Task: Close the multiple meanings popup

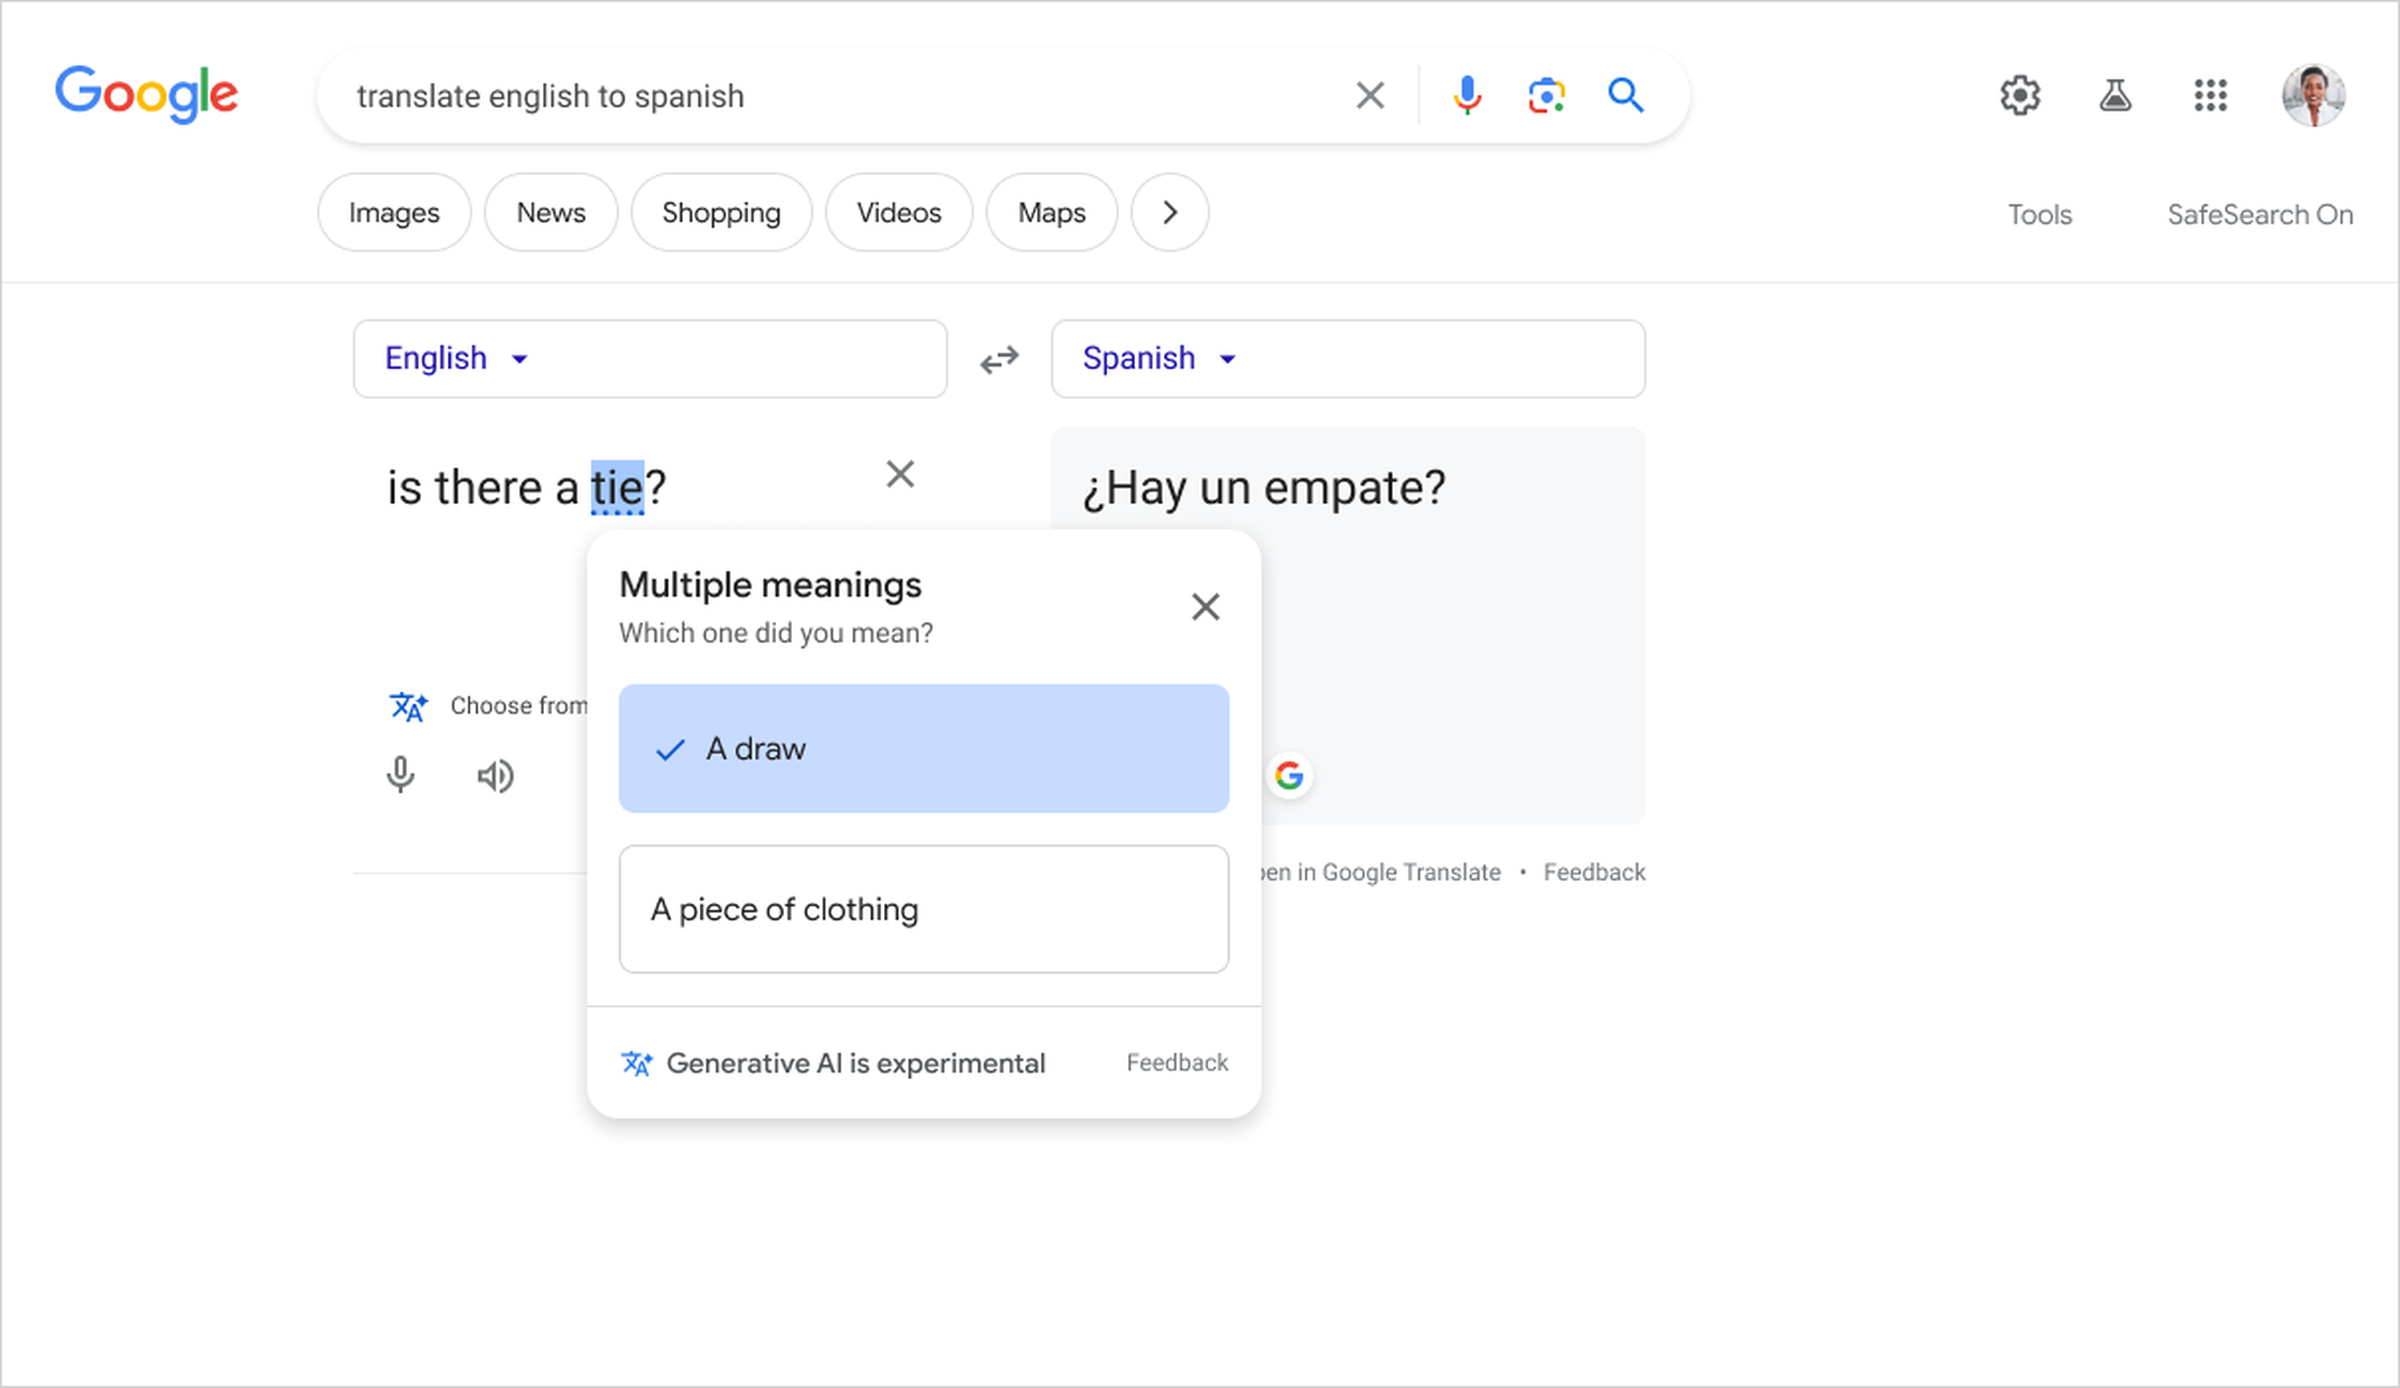Action: pos(1206,606)
